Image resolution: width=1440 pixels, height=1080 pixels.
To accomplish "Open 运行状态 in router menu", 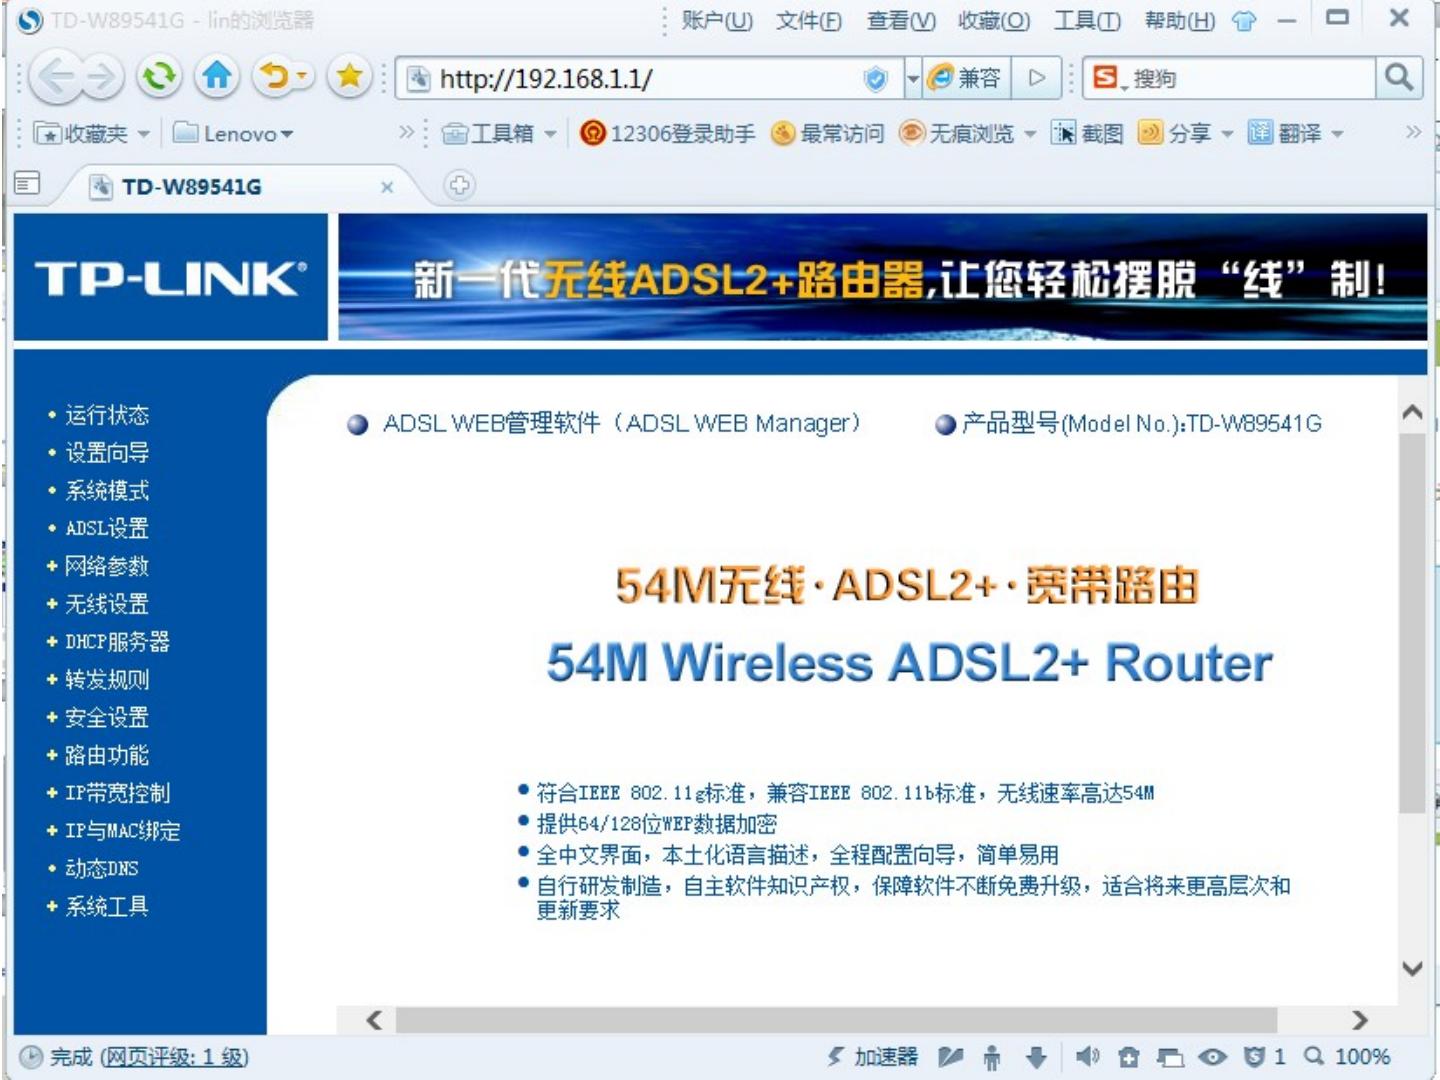I will point(107,415).
